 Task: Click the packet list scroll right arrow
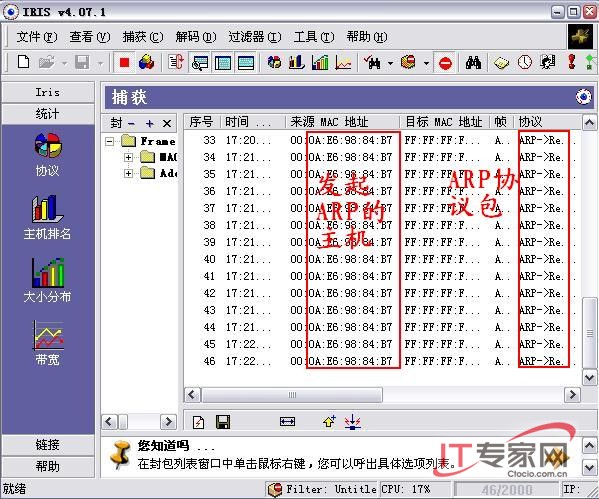572,395
